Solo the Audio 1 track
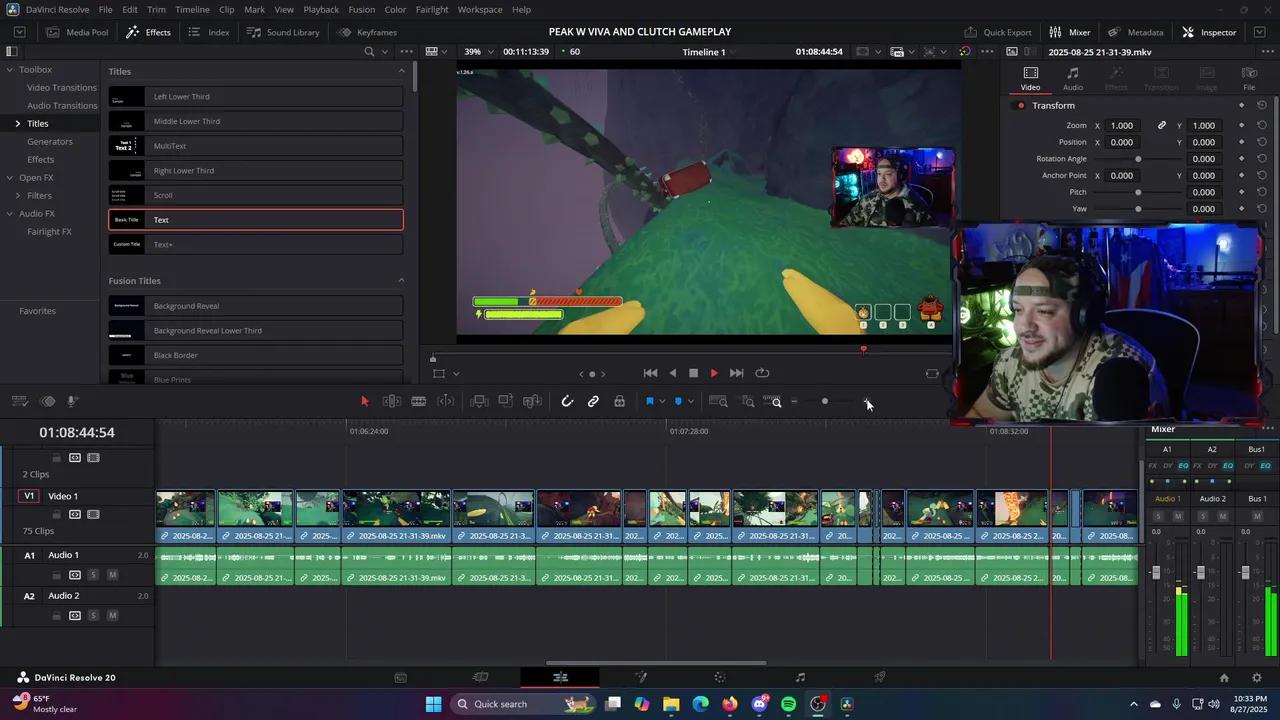This screenshot has height=720, width=1280. click(94, 575)
